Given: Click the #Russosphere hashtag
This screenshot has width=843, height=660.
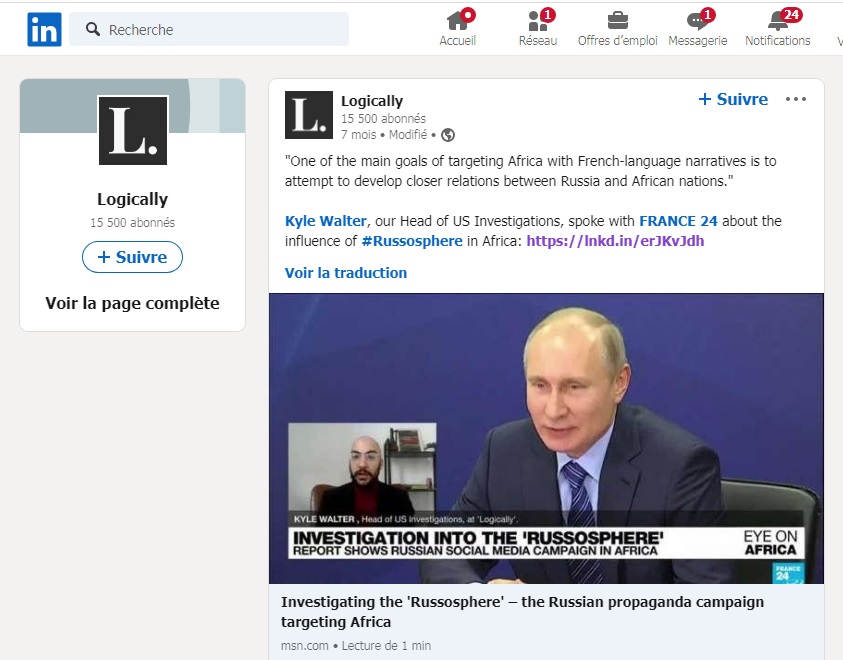Looking at the screenshot, I should [412, 241].
